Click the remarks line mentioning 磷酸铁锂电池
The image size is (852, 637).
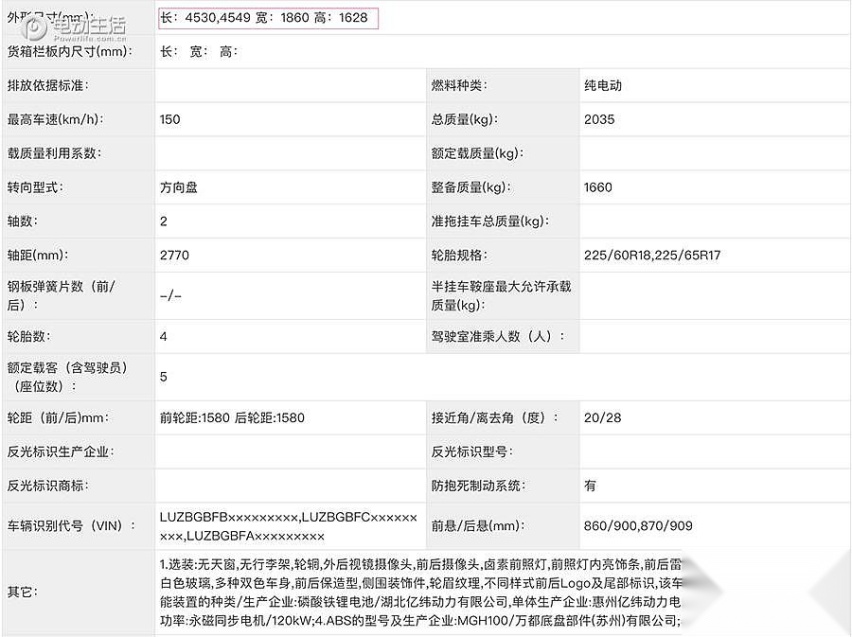420,602
